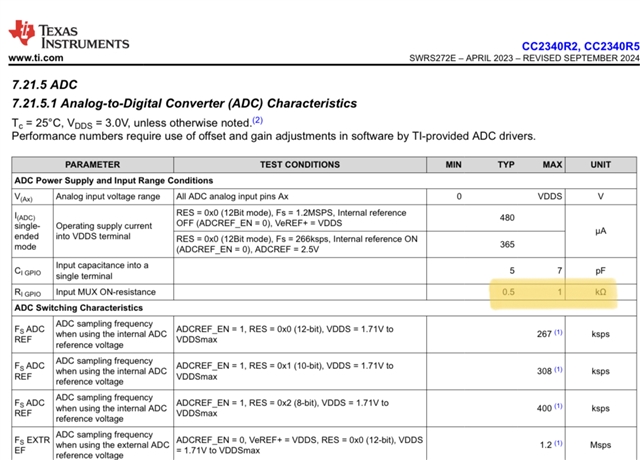
Task: Click footnote (1) next to 1.2 Msps
Action: pos(558,443)
